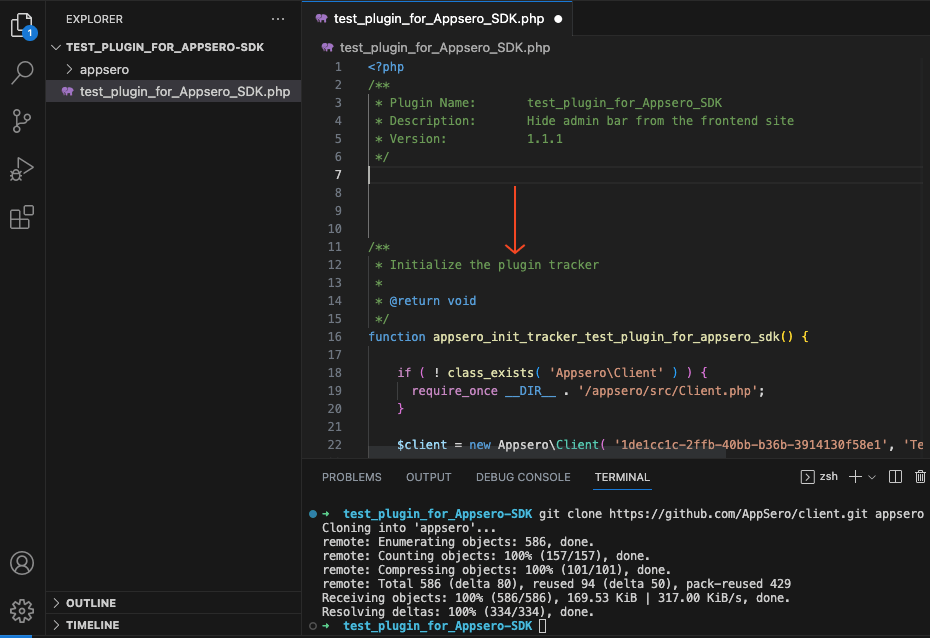The width and height of the screenshot is (930, 638).
Task: Select test_plugin_for_Appsero_SDK.php in file tree
Action: click(x=174, y=91)
